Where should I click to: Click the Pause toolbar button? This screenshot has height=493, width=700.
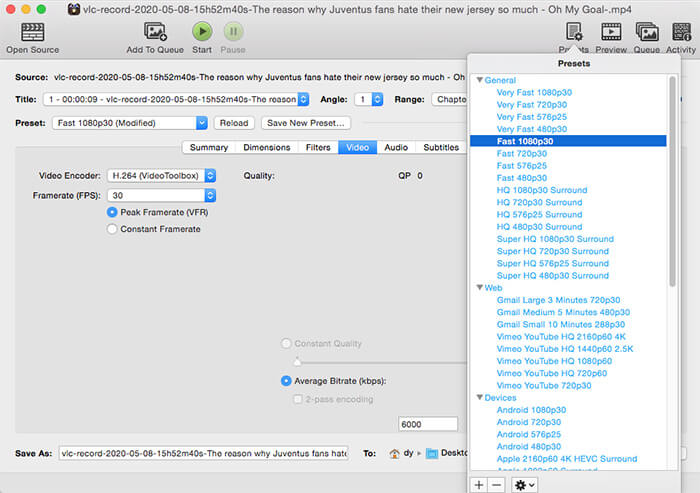tap(233, 32)
